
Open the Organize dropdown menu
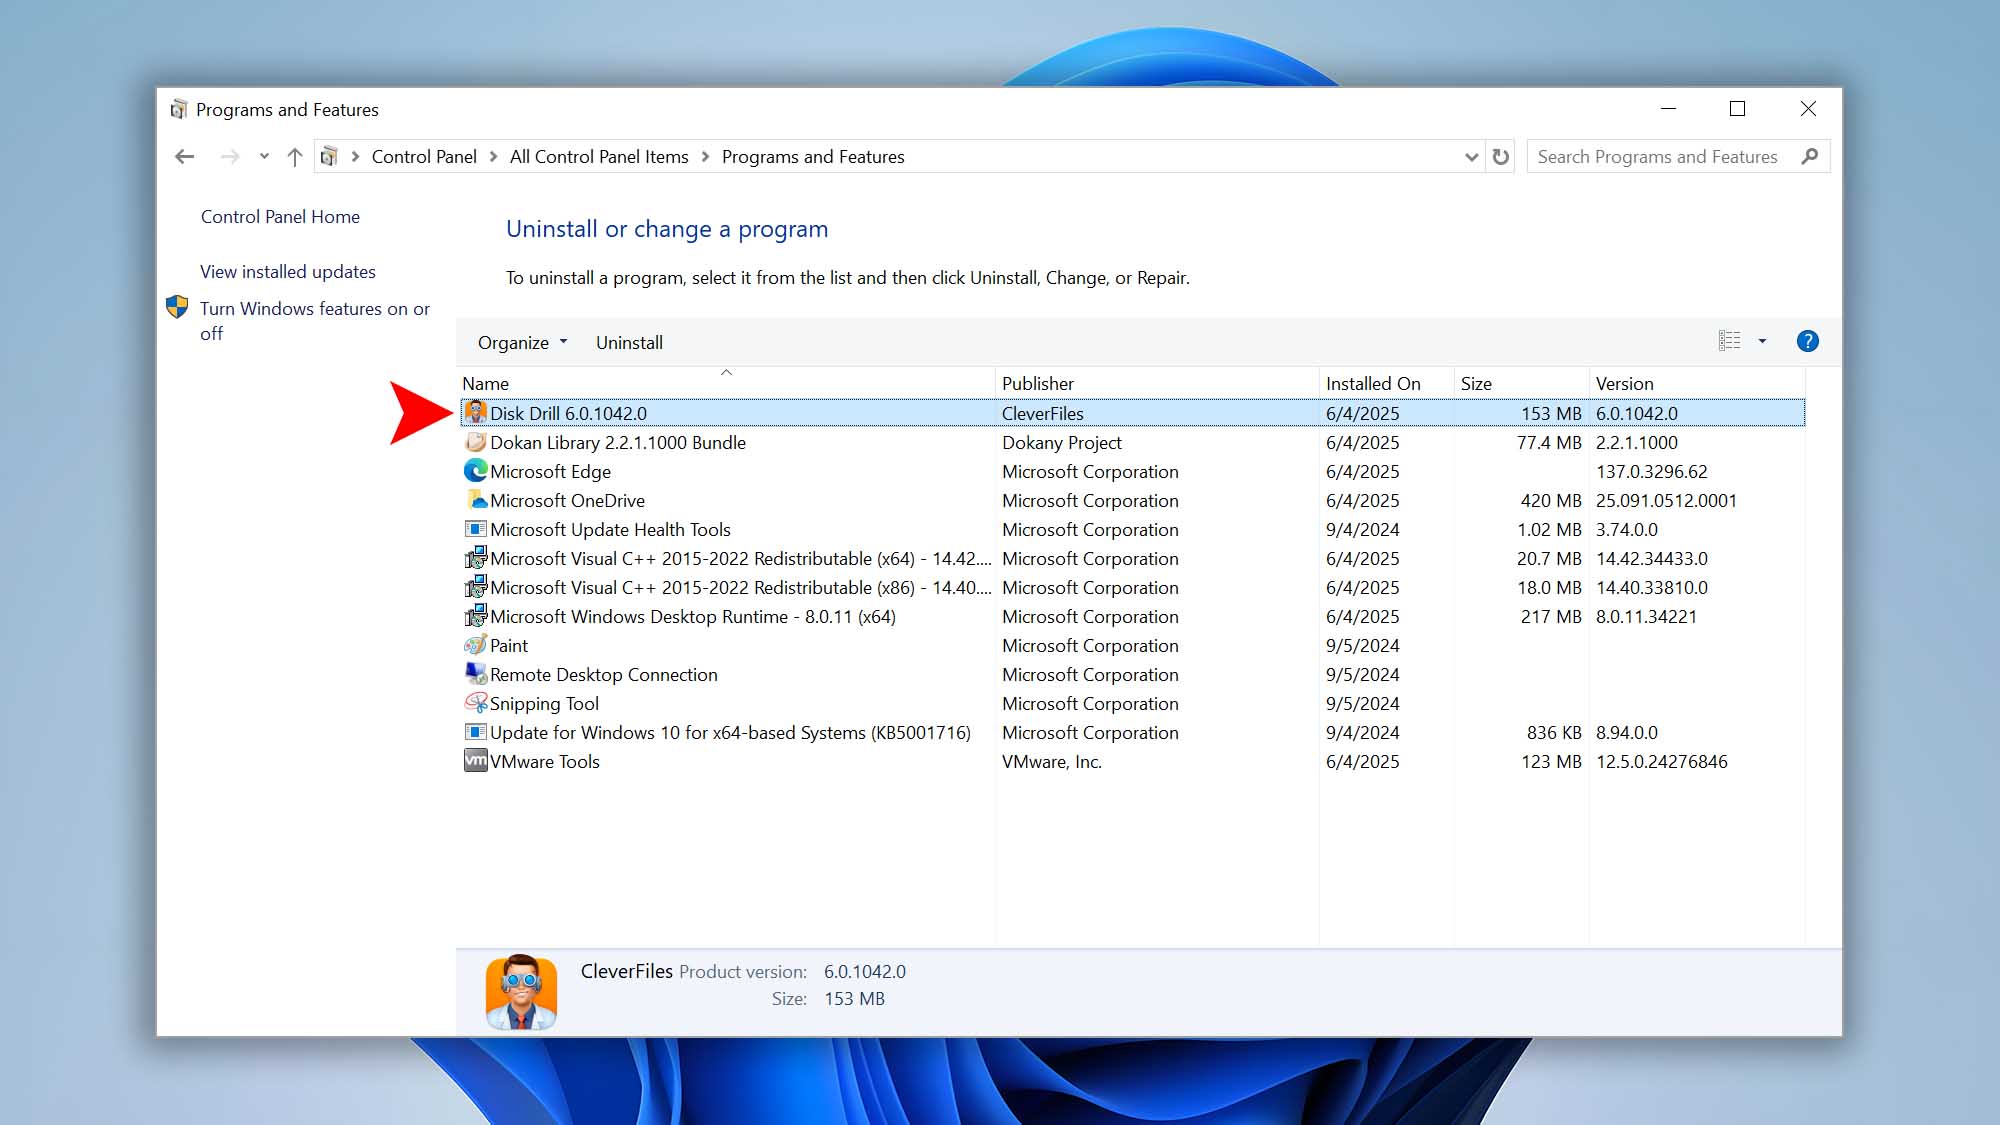click(523, 342)
